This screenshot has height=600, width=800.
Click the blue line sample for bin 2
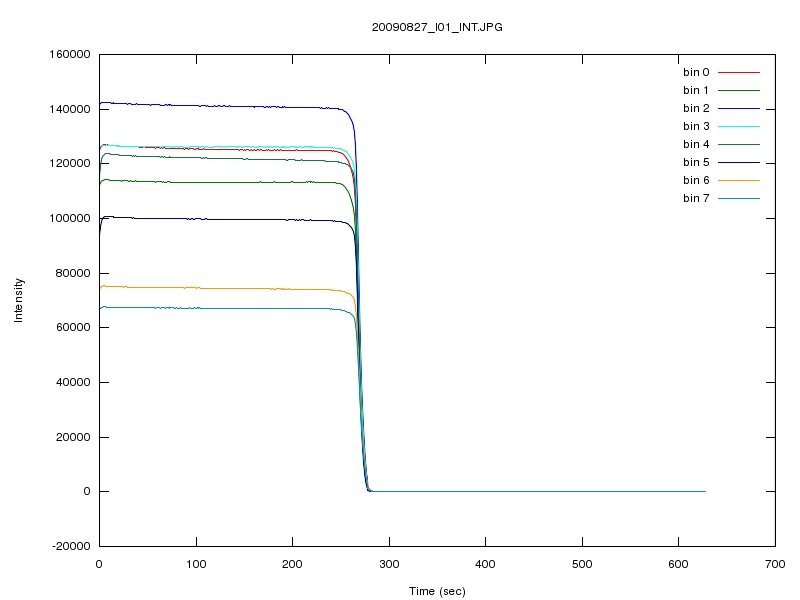coord(739,108)
